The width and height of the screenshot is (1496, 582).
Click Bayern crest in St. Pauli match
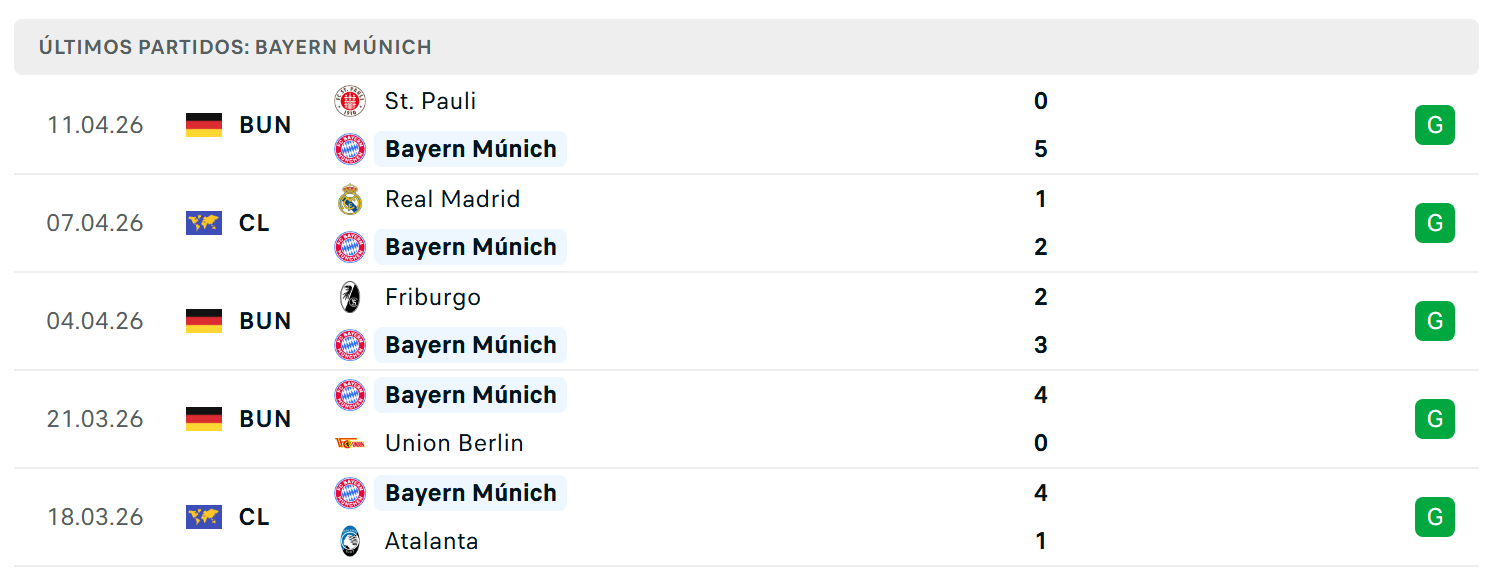[350, 149]
